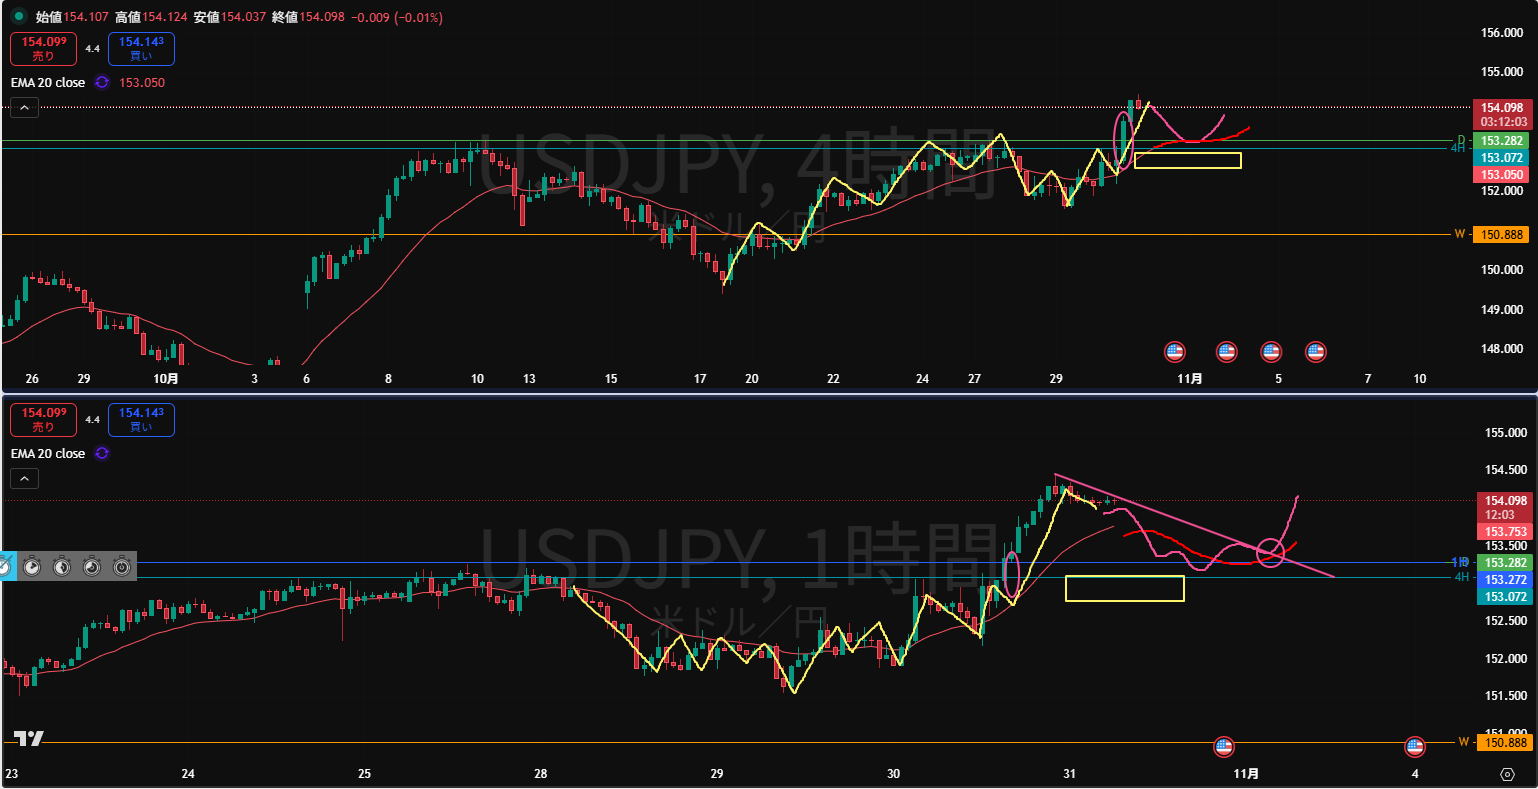The width and height of the screenshot is (1538, 789).
Task: Open the last US economic event flag in upper chart
Action: click(x=1316, y=352)
